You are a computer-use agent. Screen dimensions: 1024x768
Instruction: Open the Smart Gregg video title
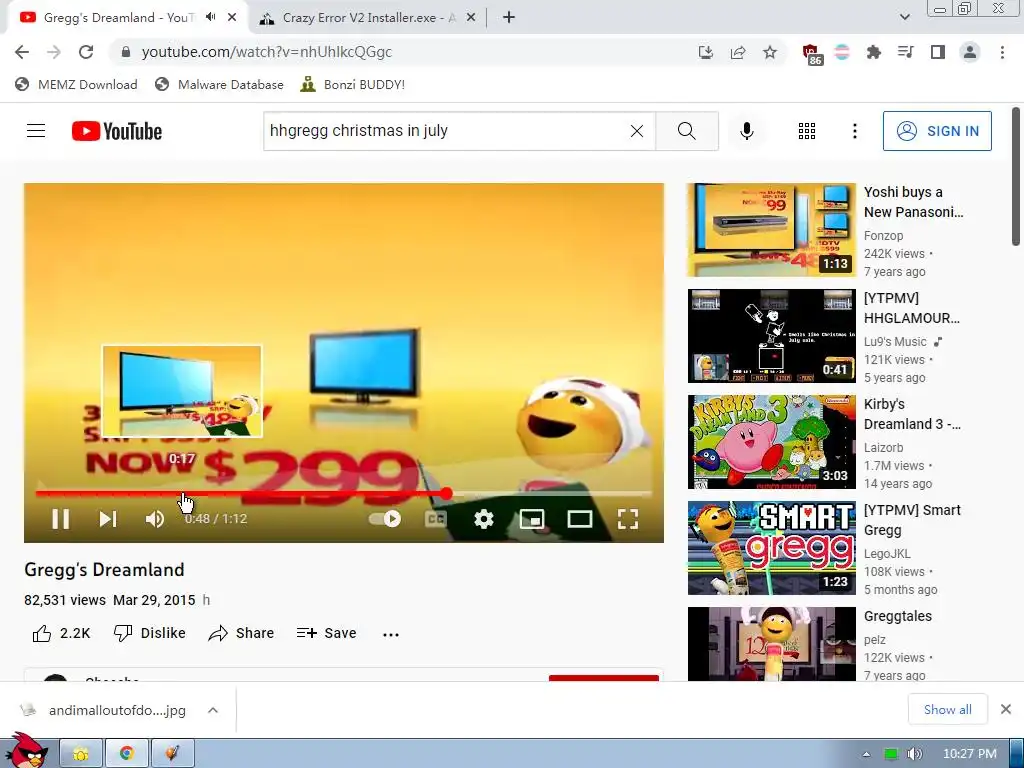[x=912, y=520]
